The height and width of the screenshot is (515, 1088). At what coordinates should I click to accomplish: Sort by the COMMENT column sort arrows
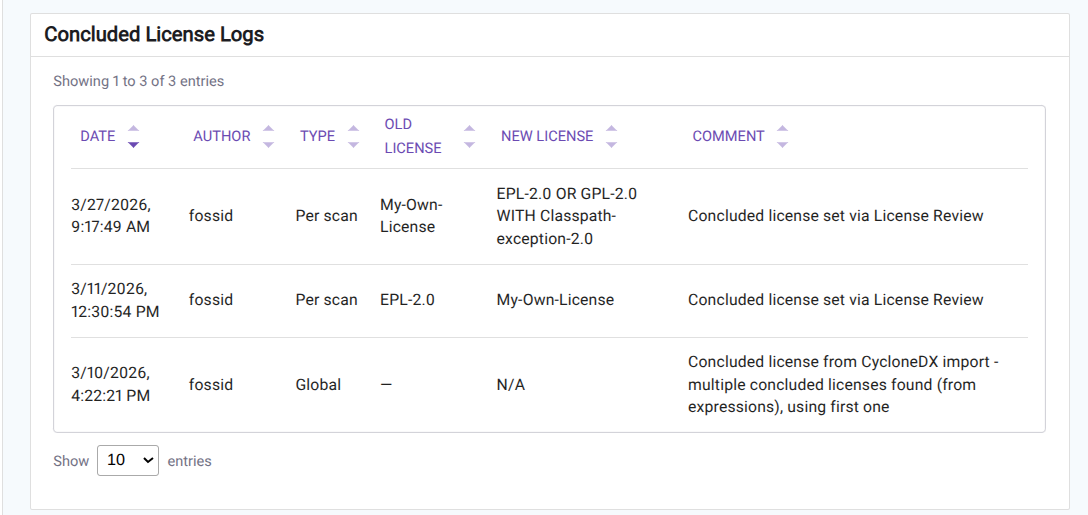pos(782,136)
